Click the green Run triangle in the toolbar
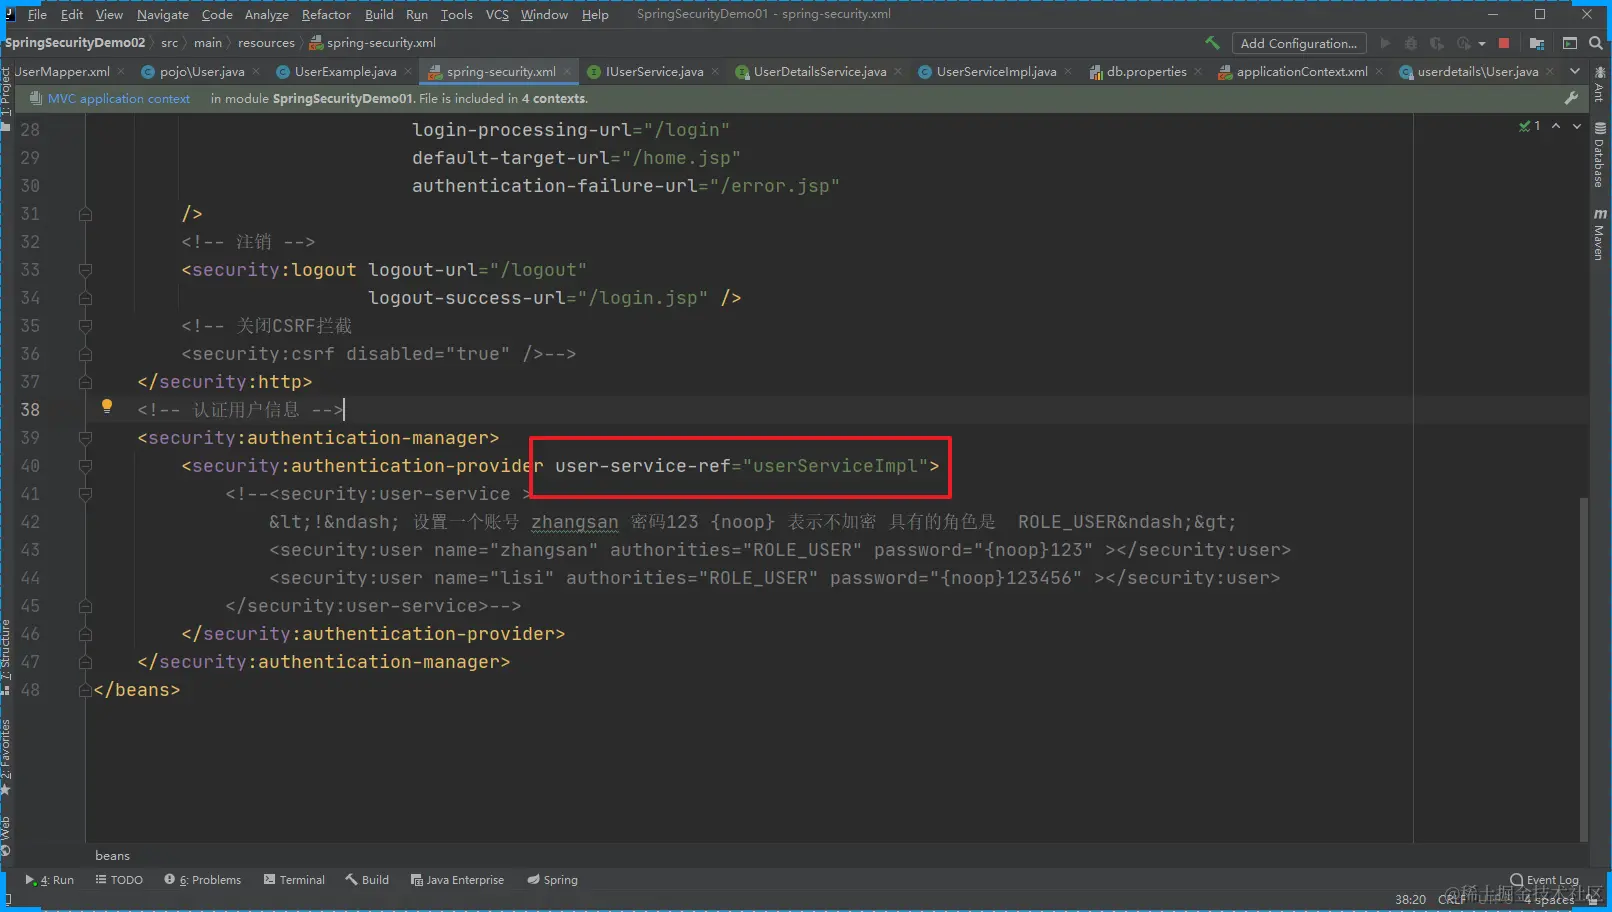Image resolution: width=1612 pixels, height=912 pixels. (x=1385, y=43)
